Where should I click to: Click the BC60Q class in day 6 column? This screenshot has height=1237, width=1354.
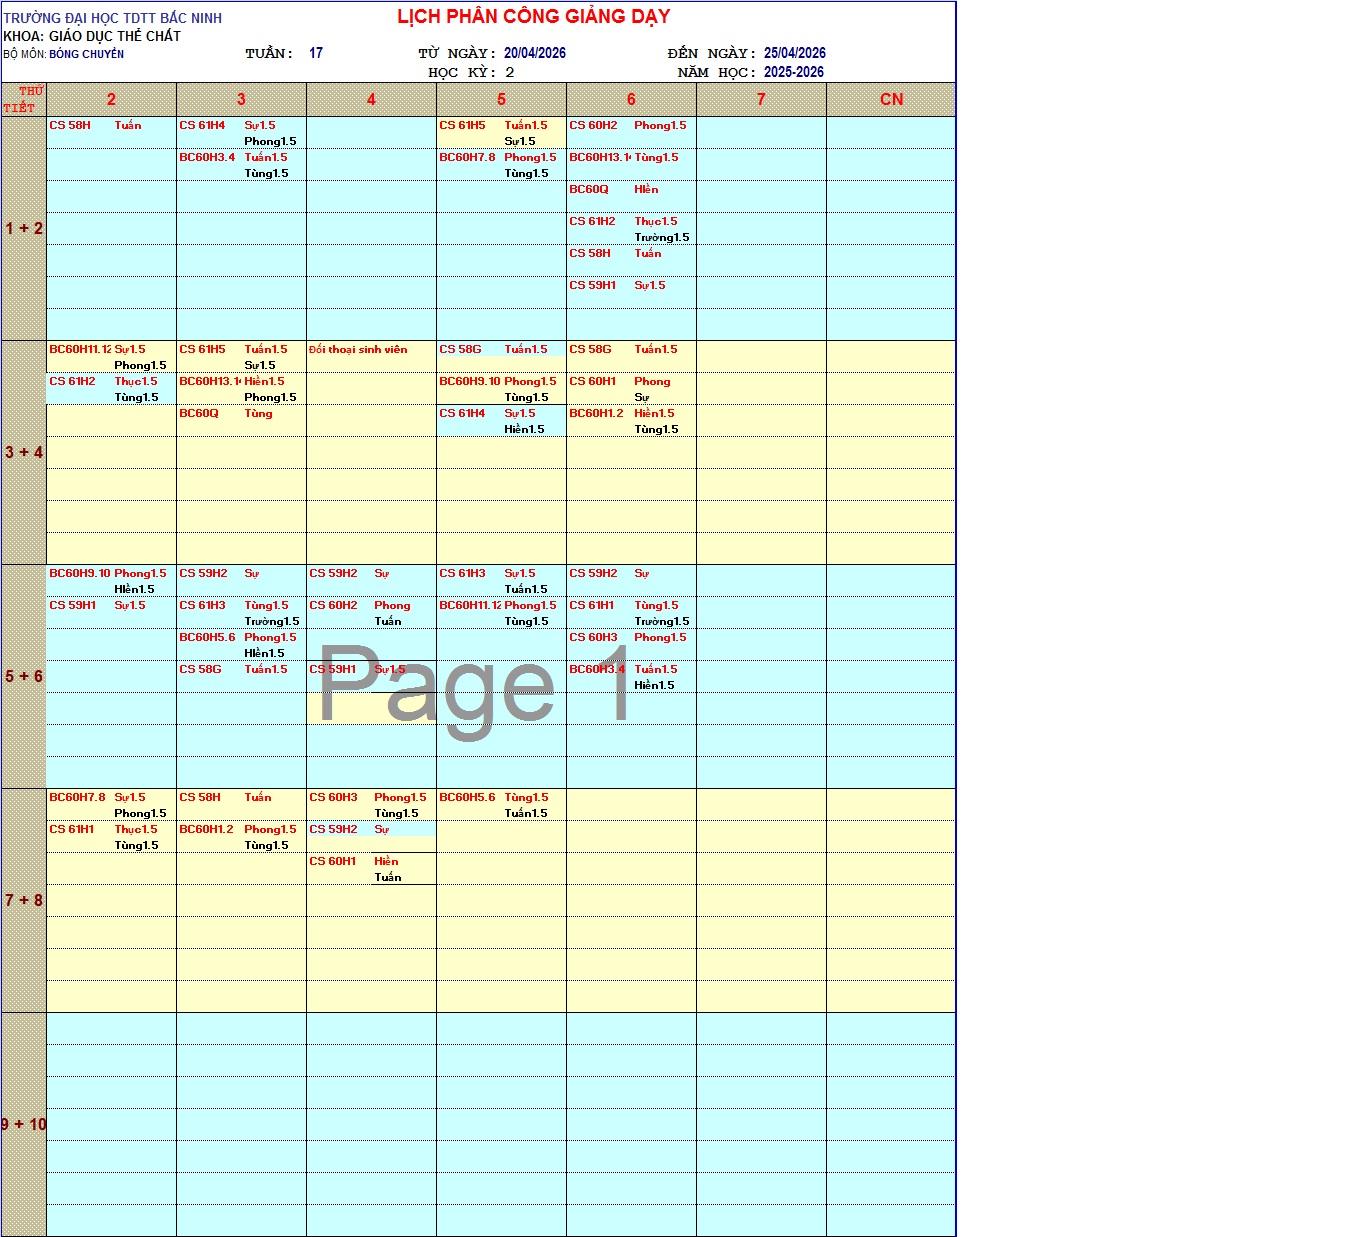(589, 189)
